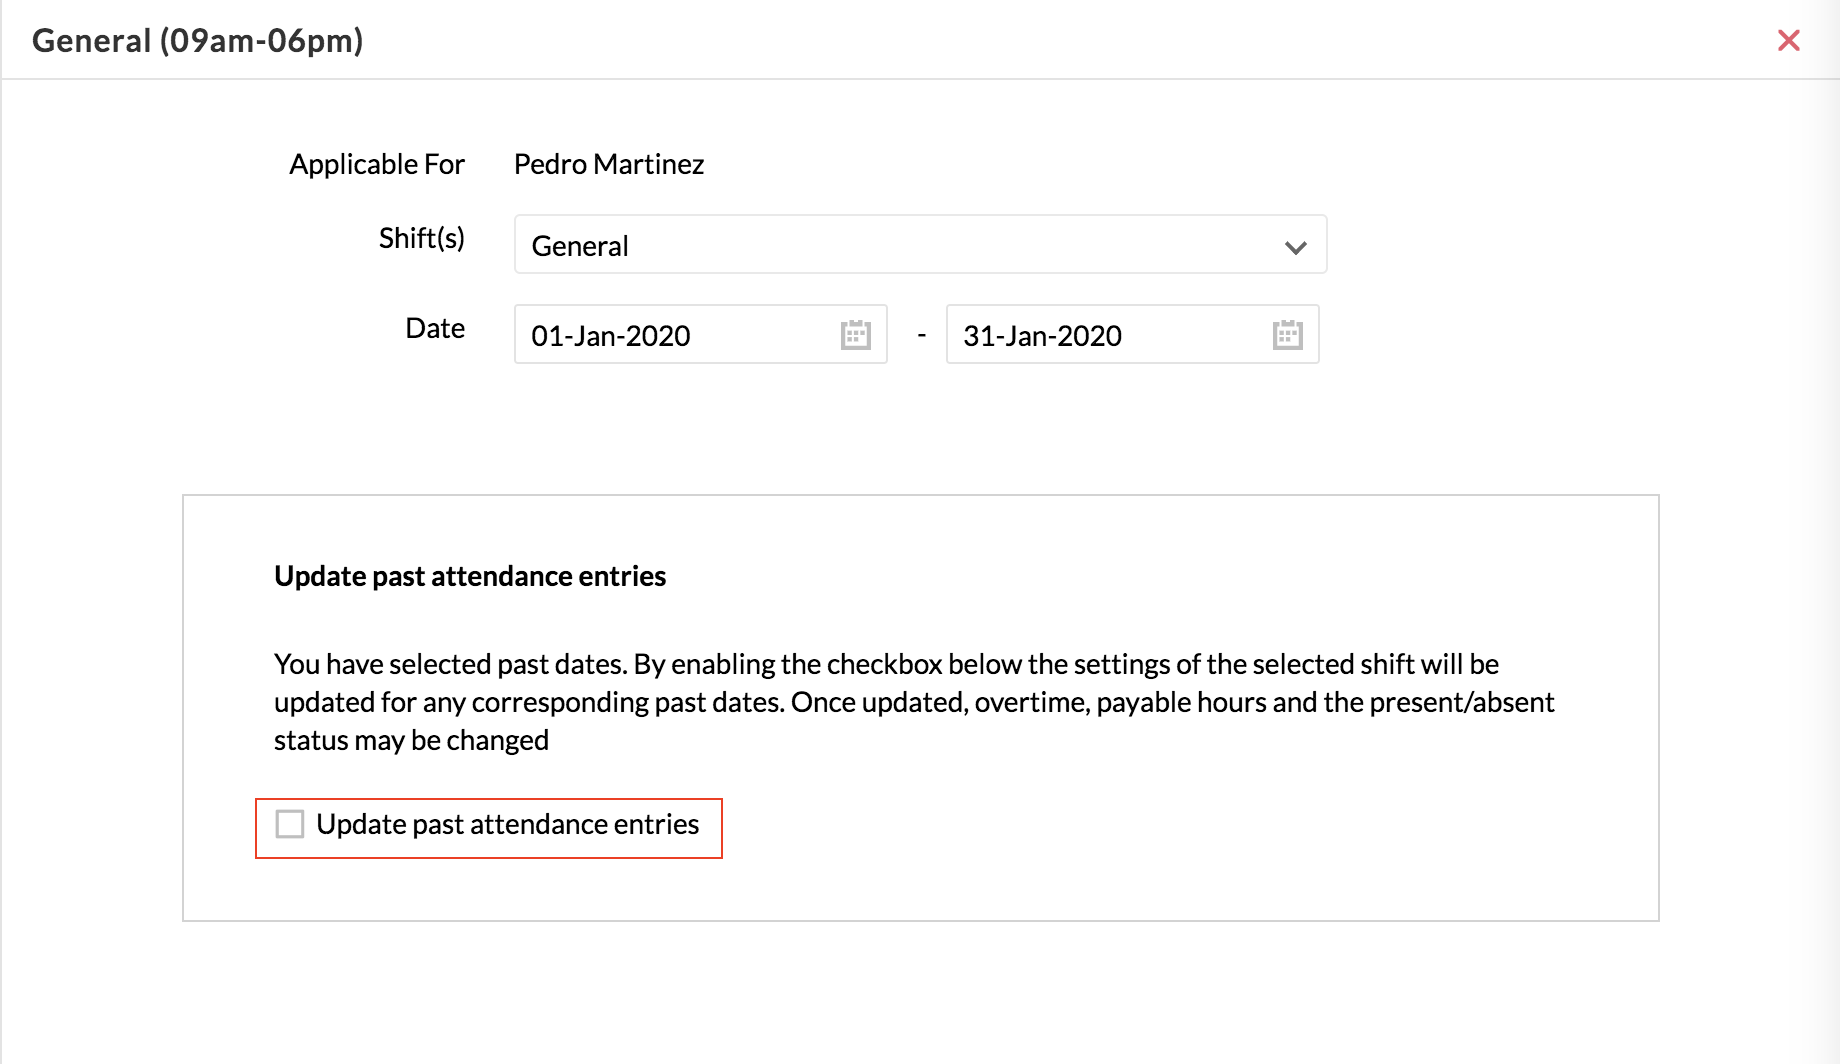Open the start date calendar picker

point(856,335)
